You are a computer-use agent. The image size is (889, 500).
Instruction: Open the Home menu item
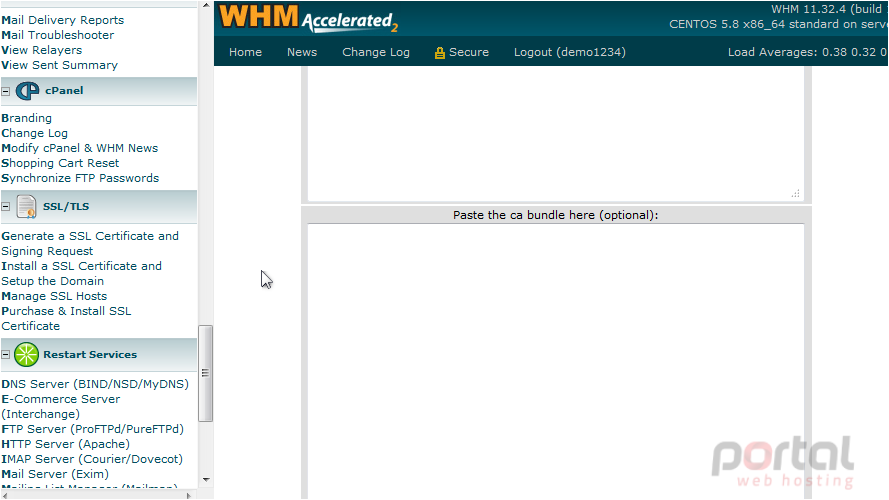tap(245, 52)
